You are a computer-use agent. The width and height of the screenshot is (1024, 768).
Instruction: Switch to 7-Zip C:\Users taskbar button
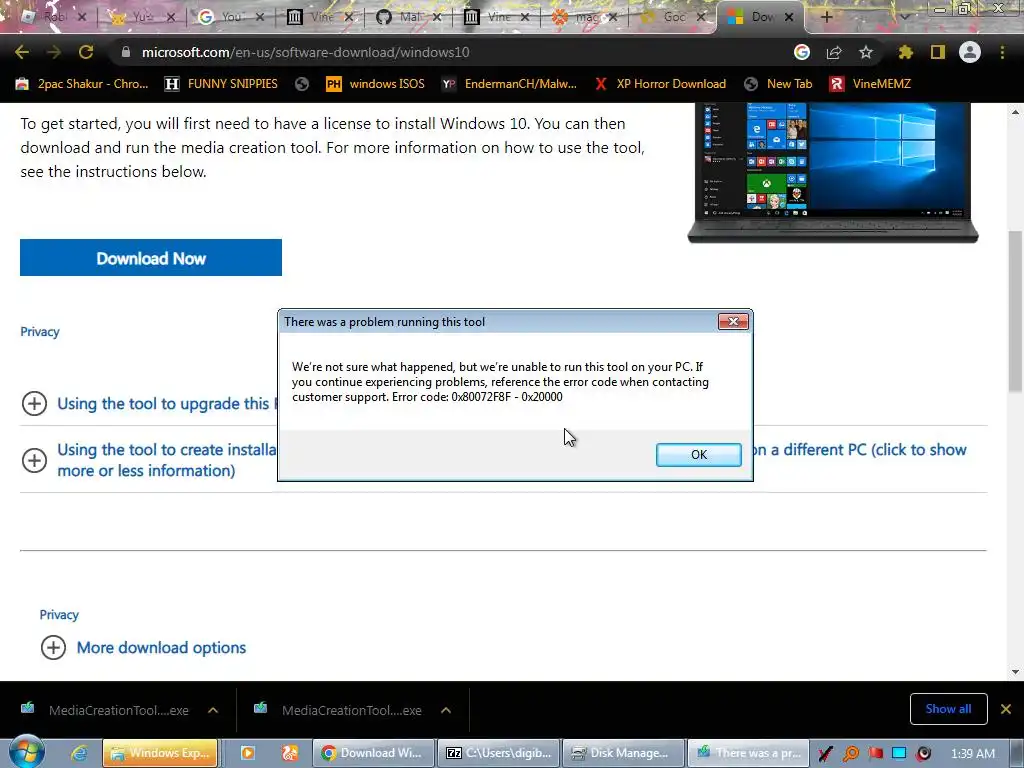pos(498,753)
